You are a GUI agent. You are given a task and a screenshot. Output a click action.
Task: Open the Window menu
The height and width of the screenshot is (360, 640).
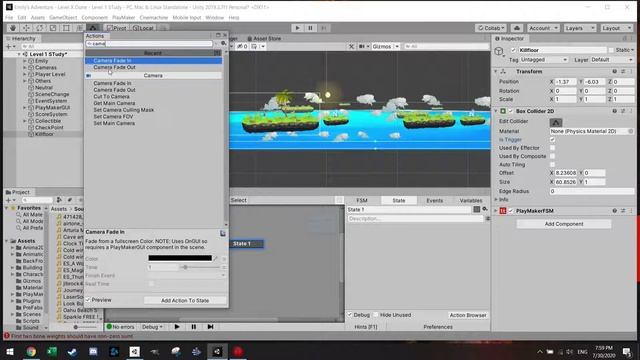click(x=214, y=18)
